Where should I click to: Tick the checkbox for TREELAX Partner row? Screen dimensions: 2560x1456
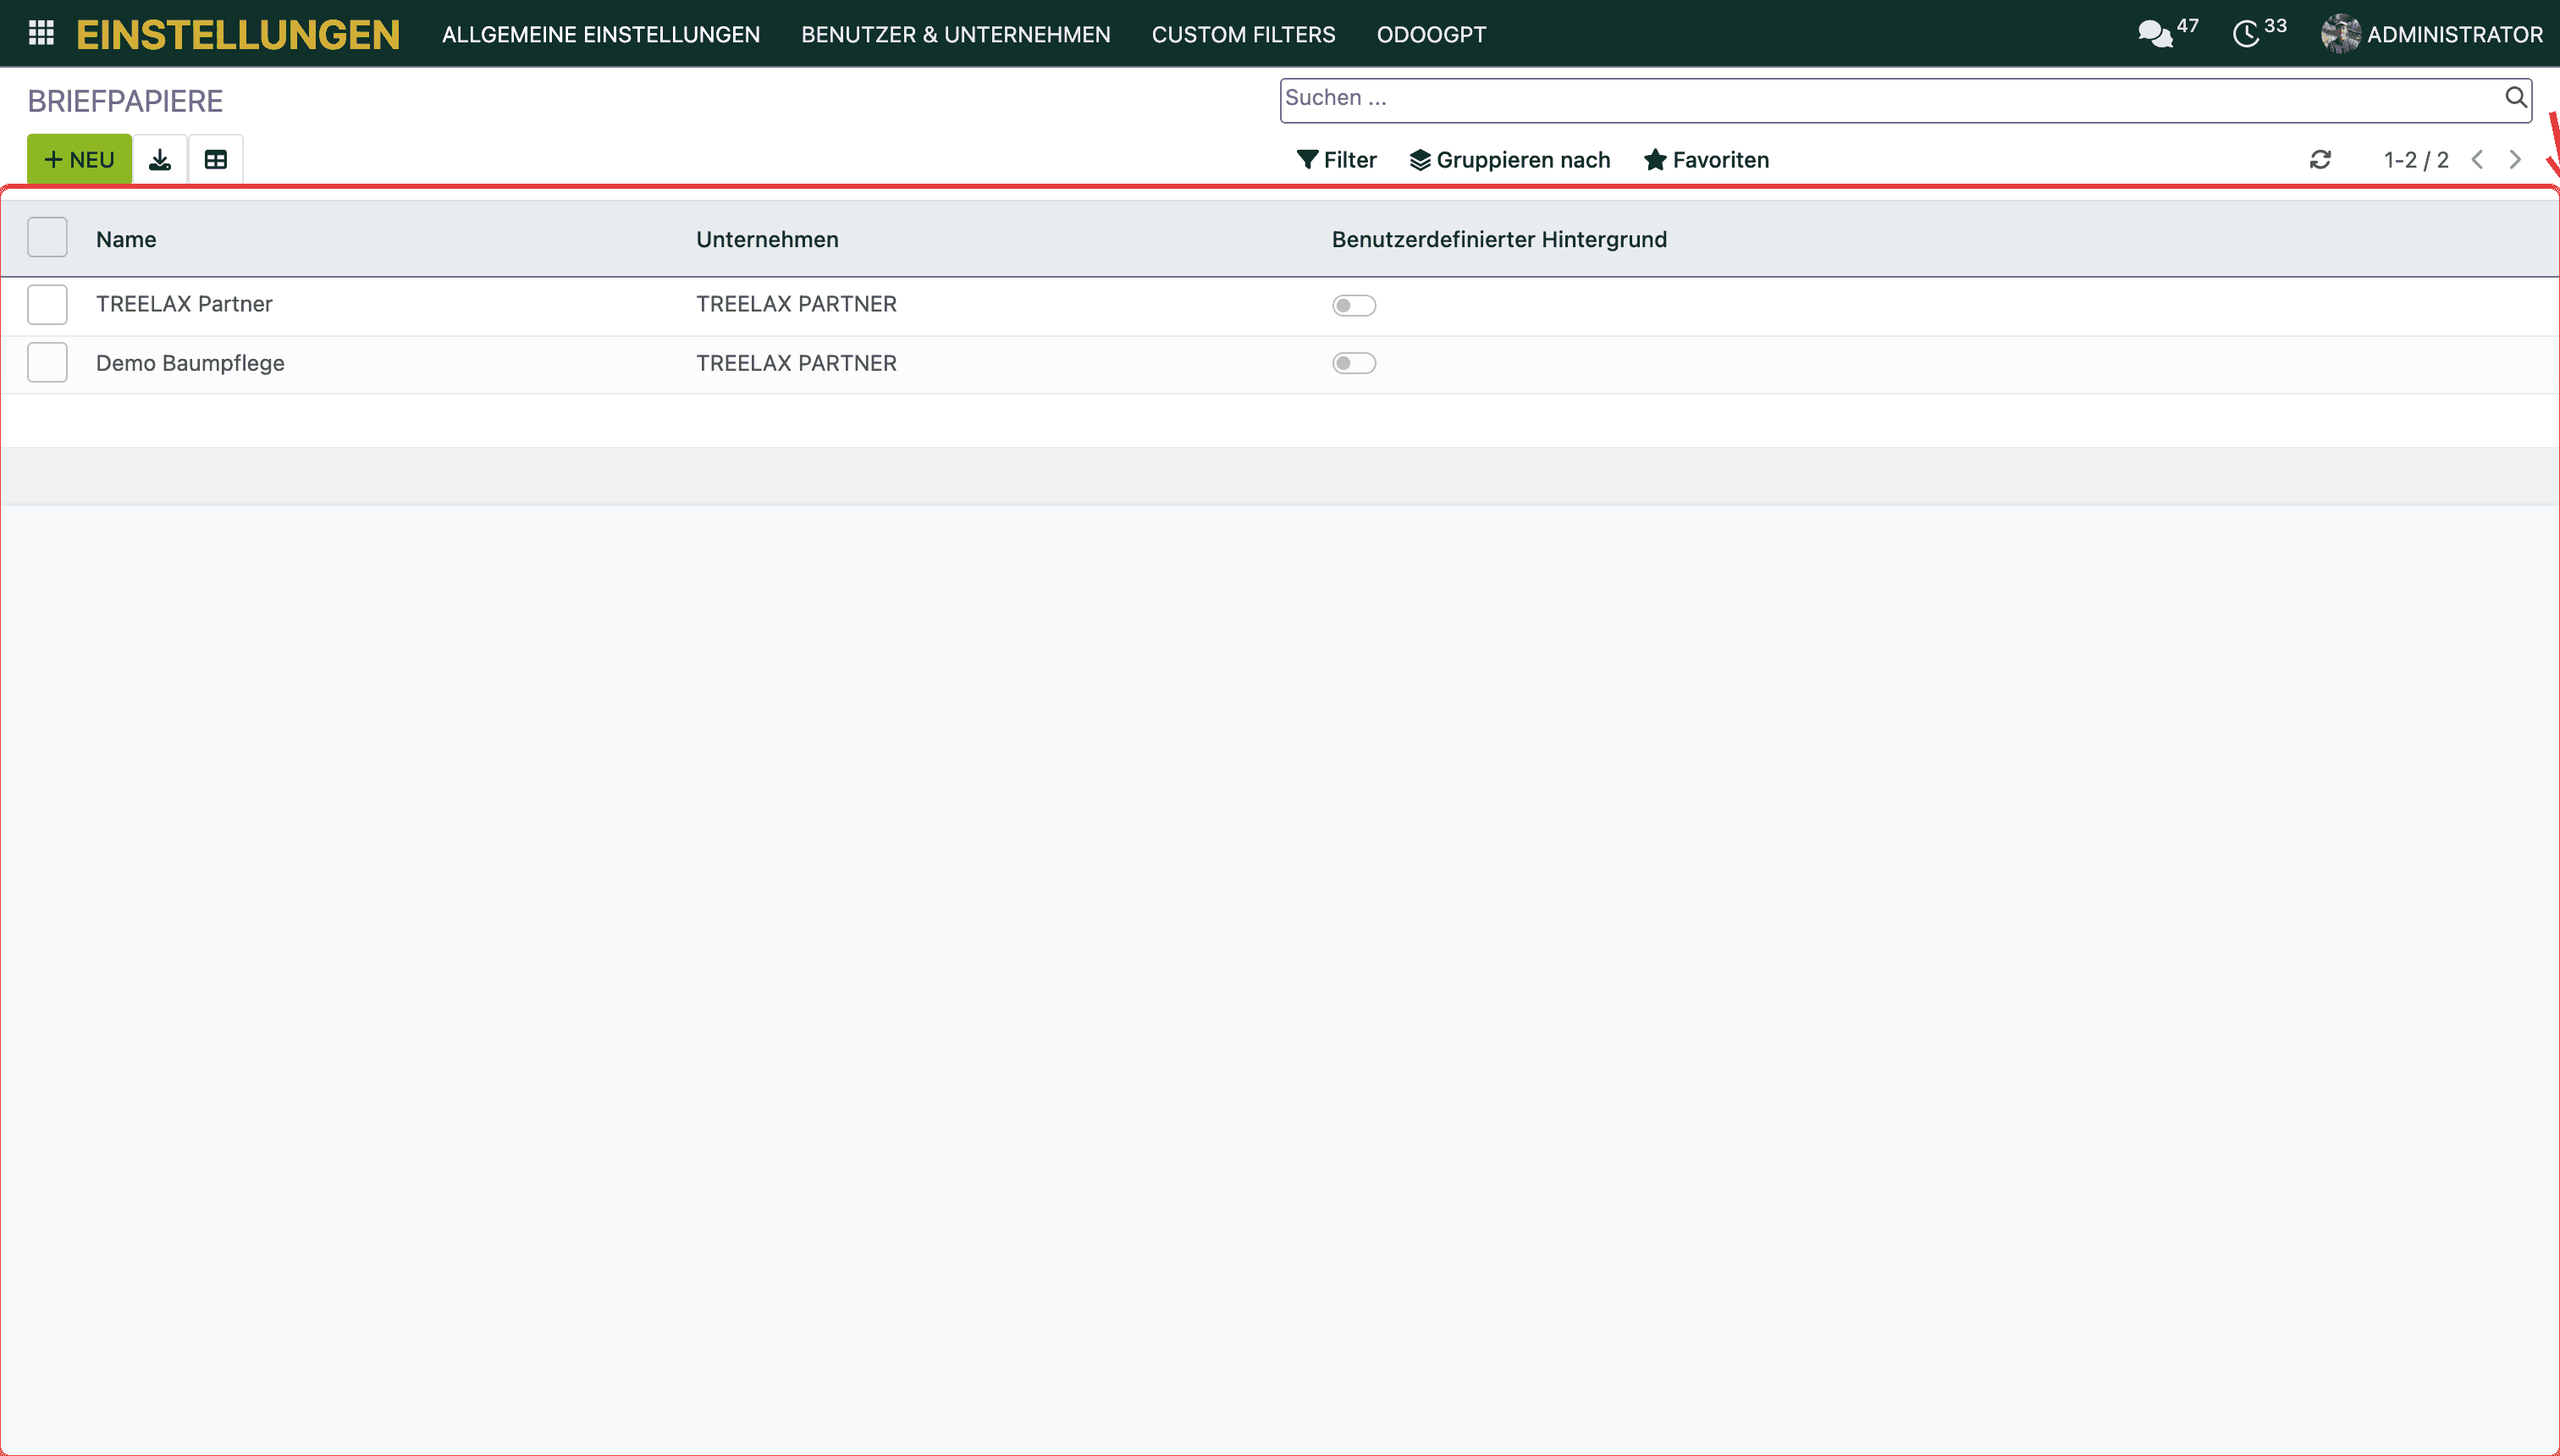pyautogui.click(x=47, y=304)
